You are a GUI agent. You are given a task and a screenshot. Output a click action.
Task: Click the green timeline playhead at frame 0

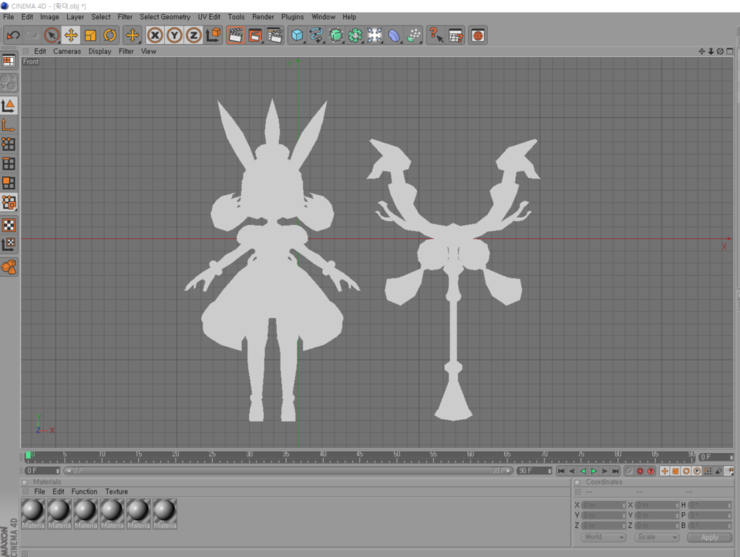28,455
